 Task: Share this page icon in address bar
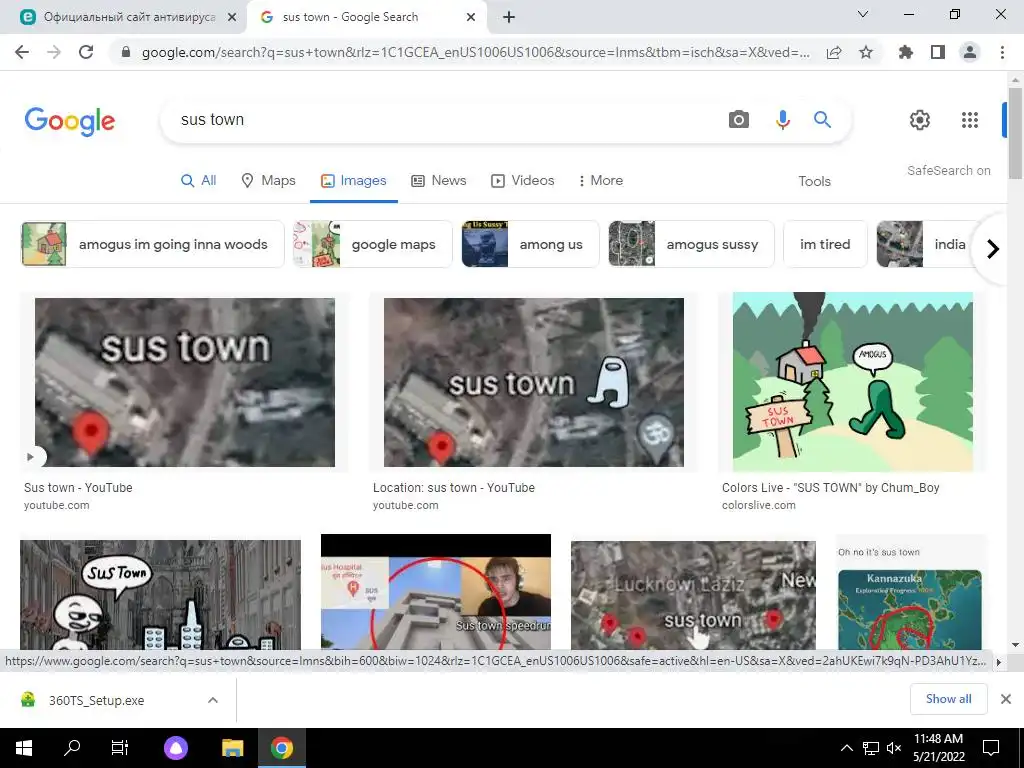coord(834,52)
